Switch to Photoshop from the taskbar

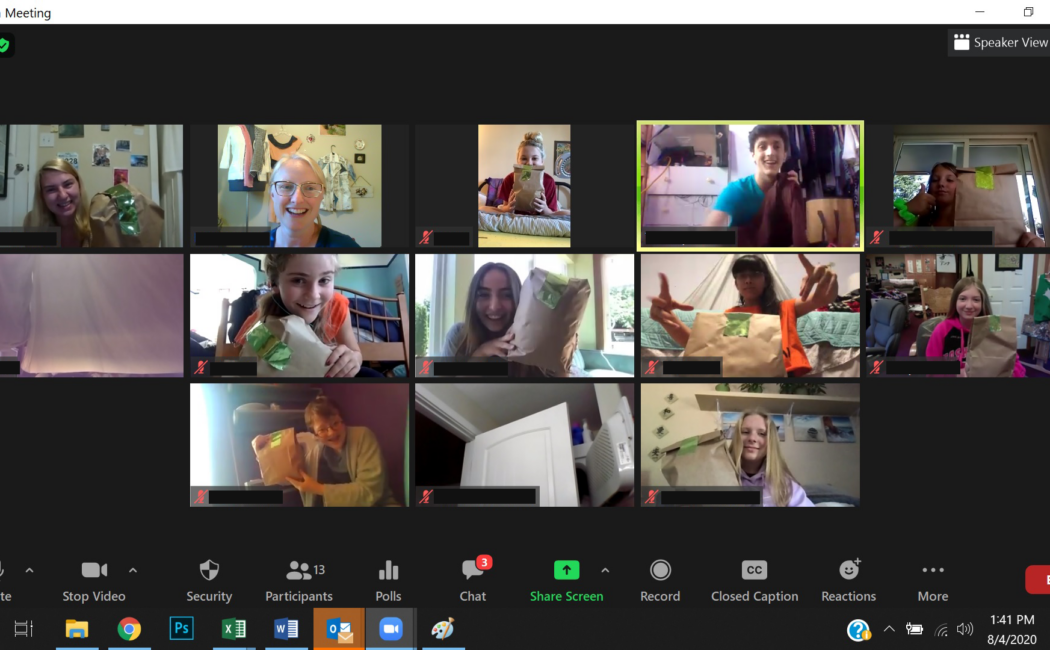[x=181, y=628]
